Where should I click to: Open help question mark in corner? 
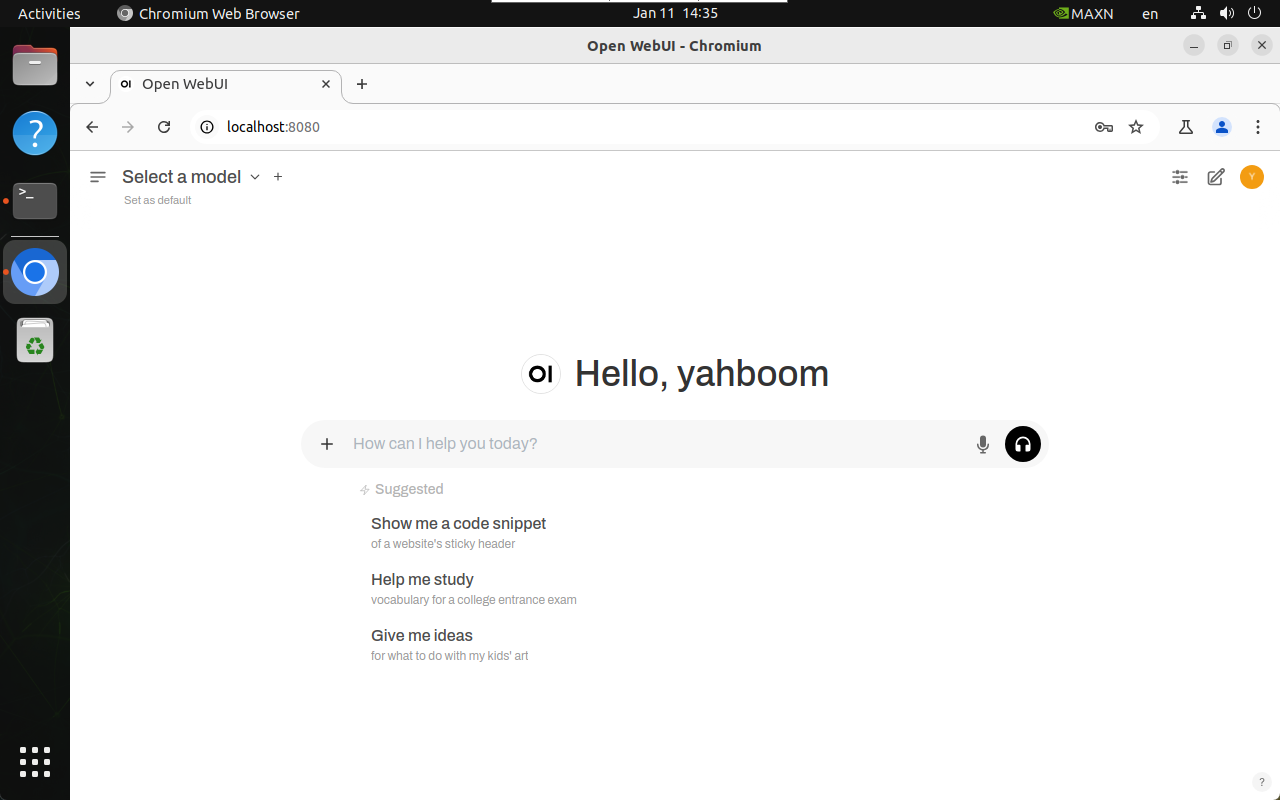(1260, 782)
